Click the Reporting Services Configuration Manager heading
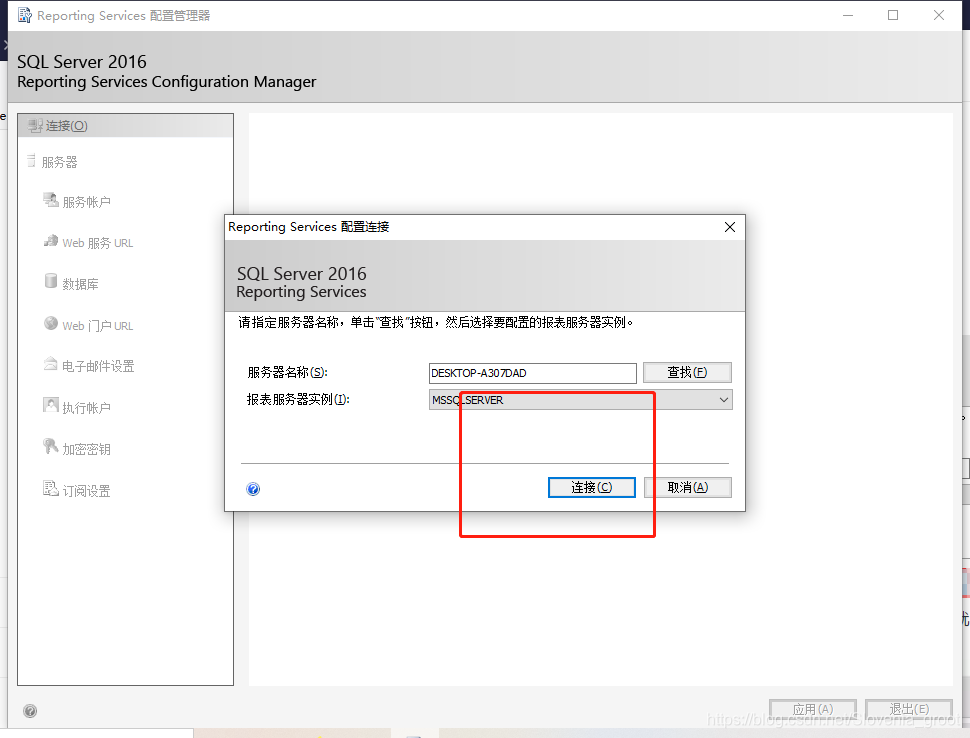 166,82
